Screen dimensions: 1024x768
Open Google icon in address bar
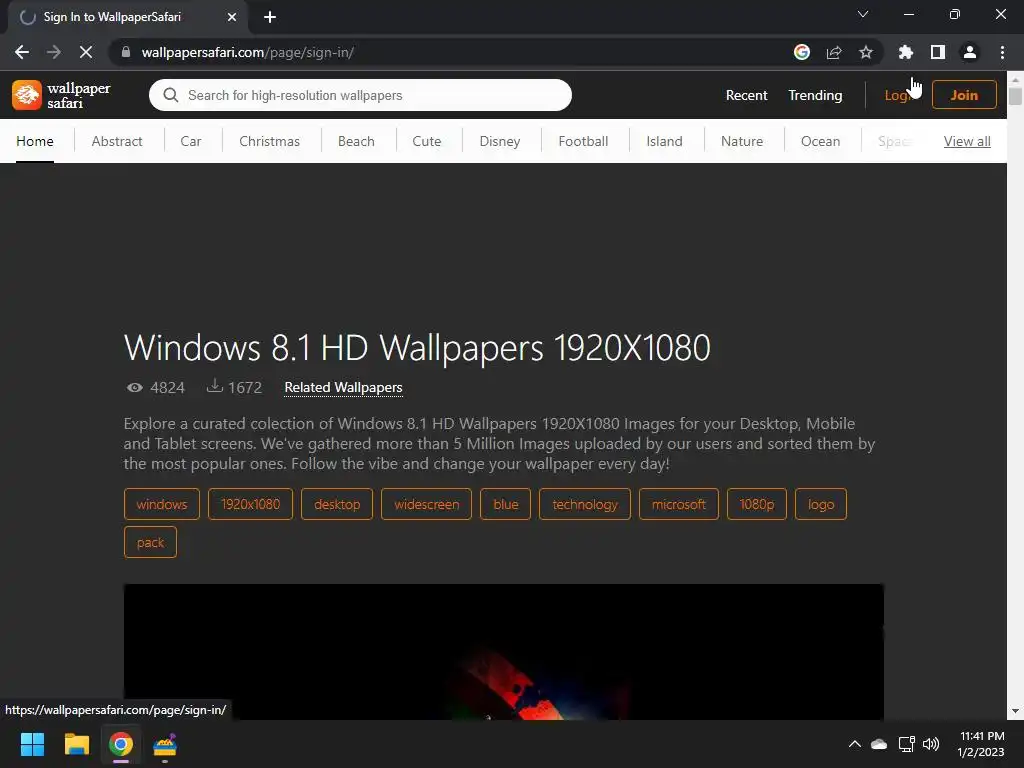click(x=802, y=52)
